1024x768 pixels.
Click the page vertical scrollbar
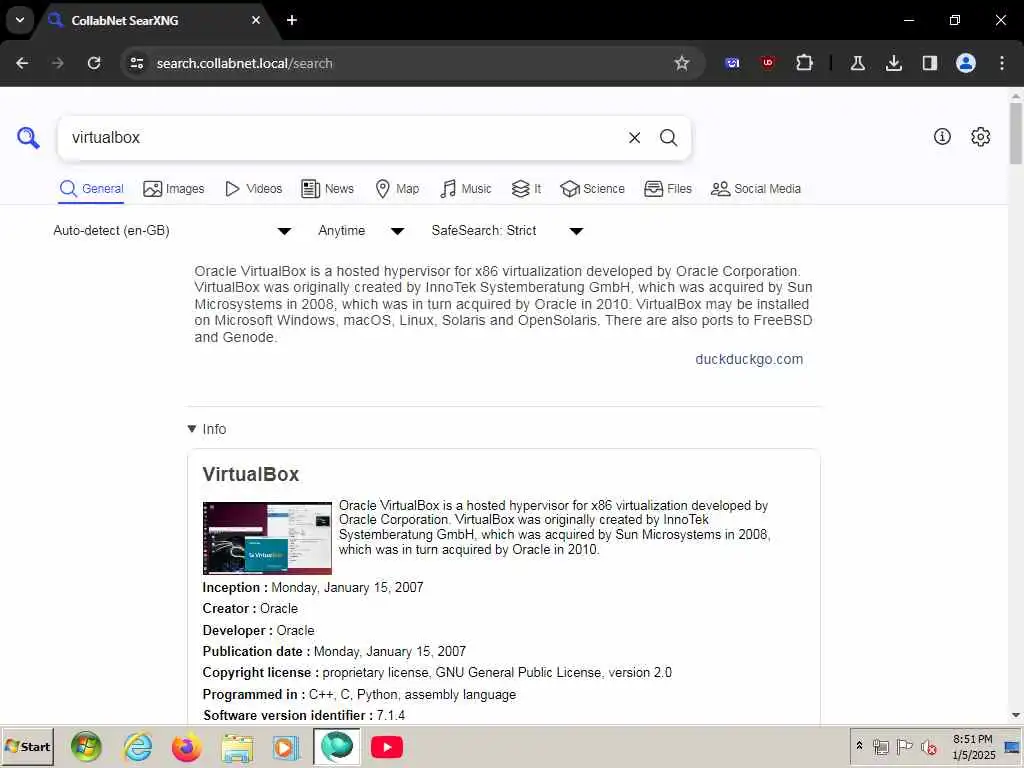1016,134
